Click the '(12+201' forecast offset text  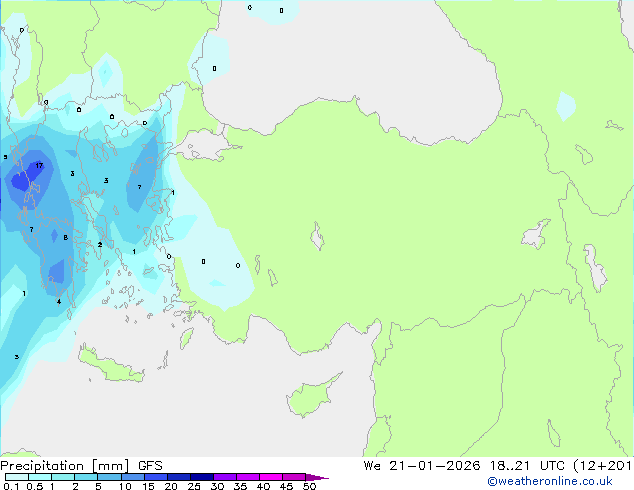[602, 466]
